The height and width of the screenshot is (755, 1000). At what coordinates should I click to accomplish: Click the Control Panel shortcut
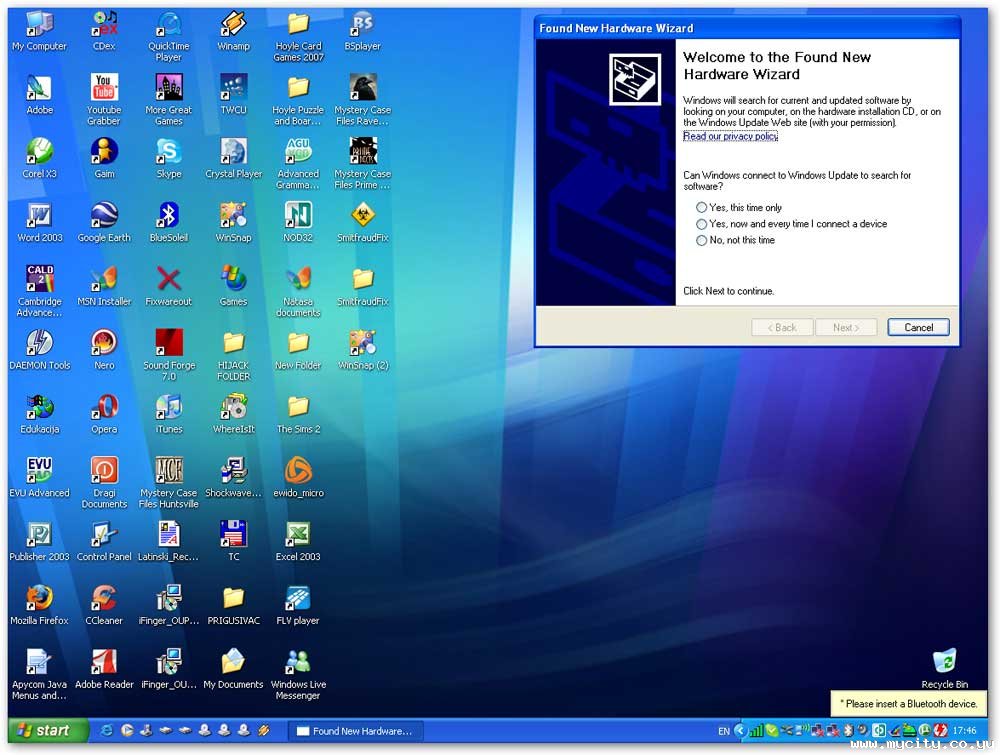coord(104,541)
